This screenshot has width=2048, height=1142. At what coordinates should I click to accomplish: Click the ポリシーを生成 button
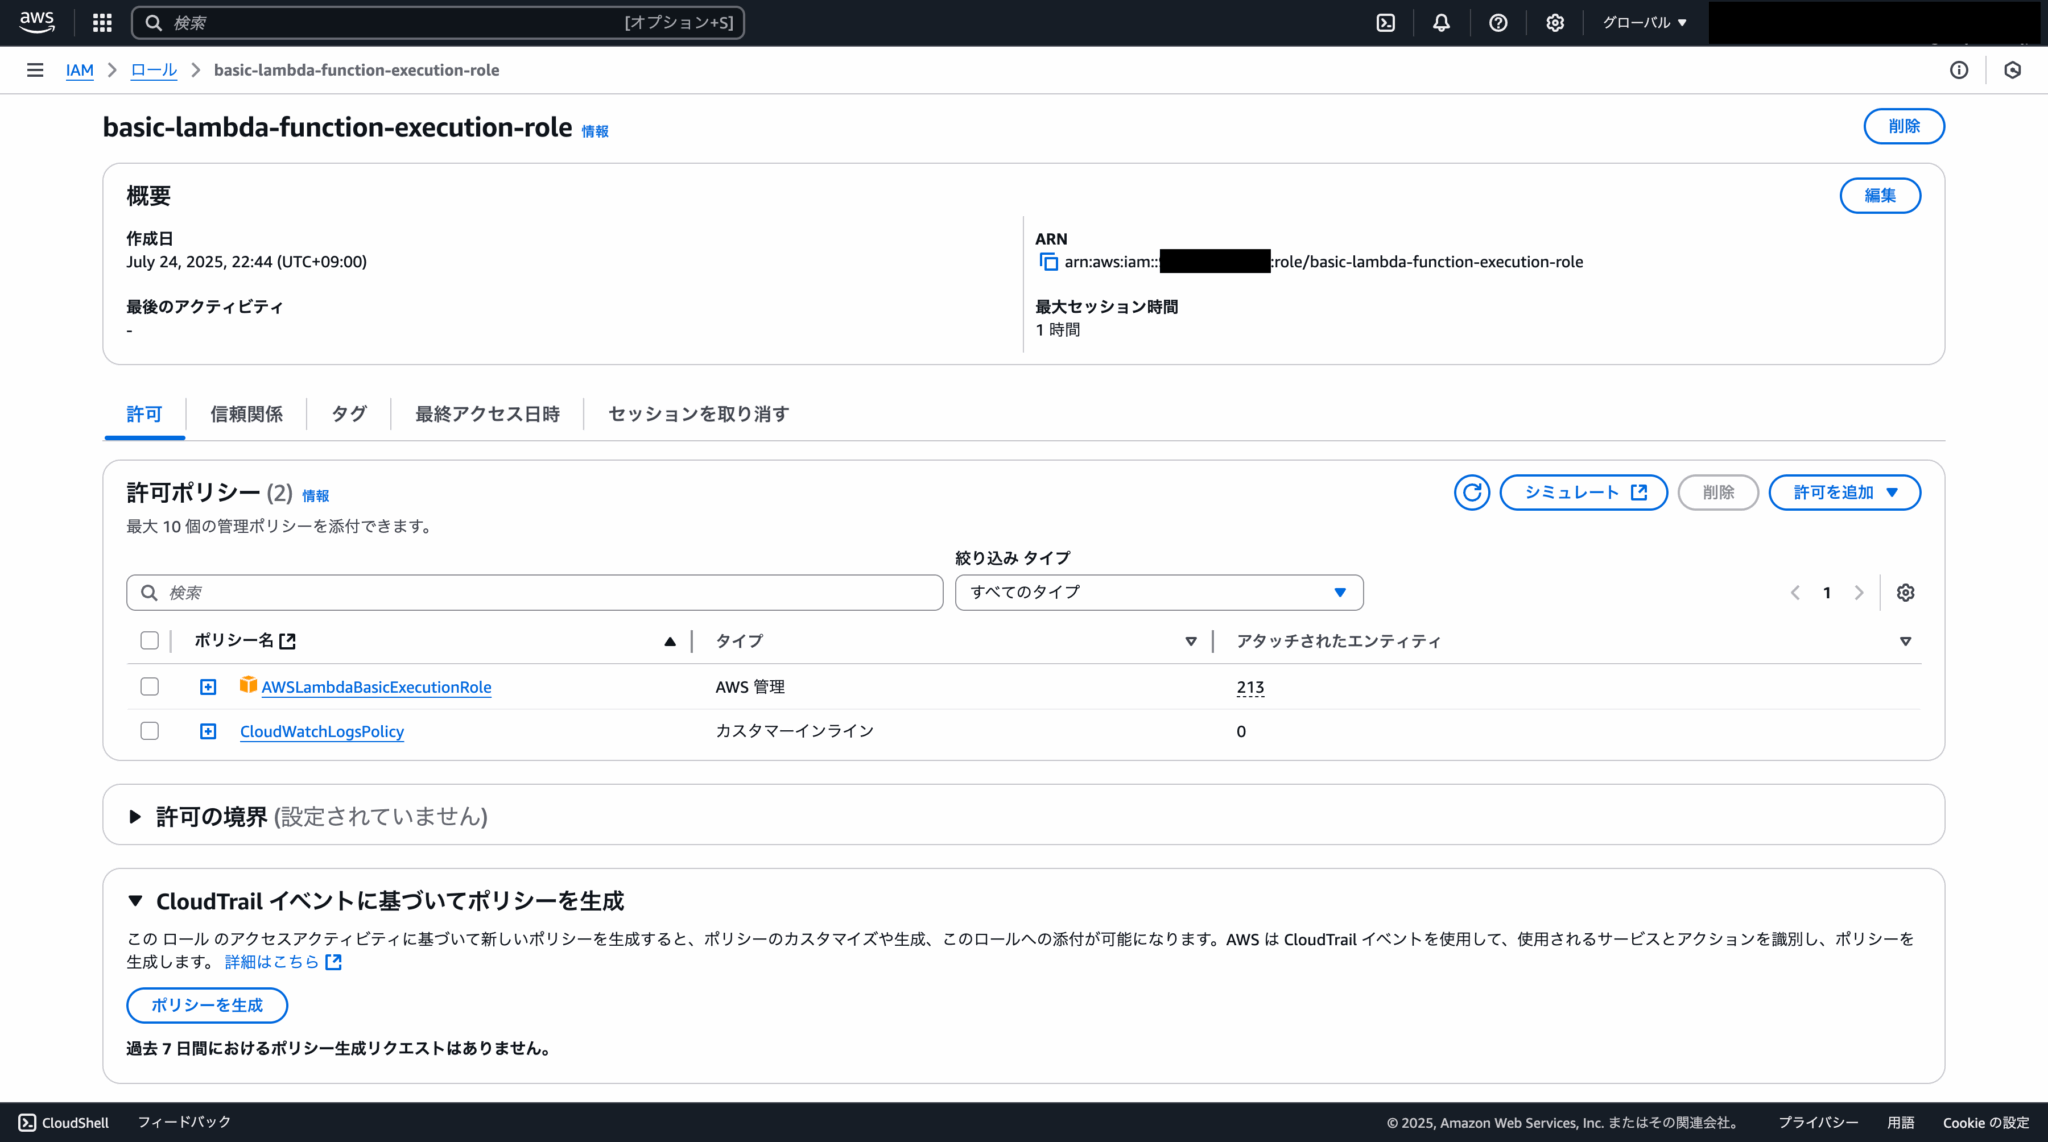207,1005
